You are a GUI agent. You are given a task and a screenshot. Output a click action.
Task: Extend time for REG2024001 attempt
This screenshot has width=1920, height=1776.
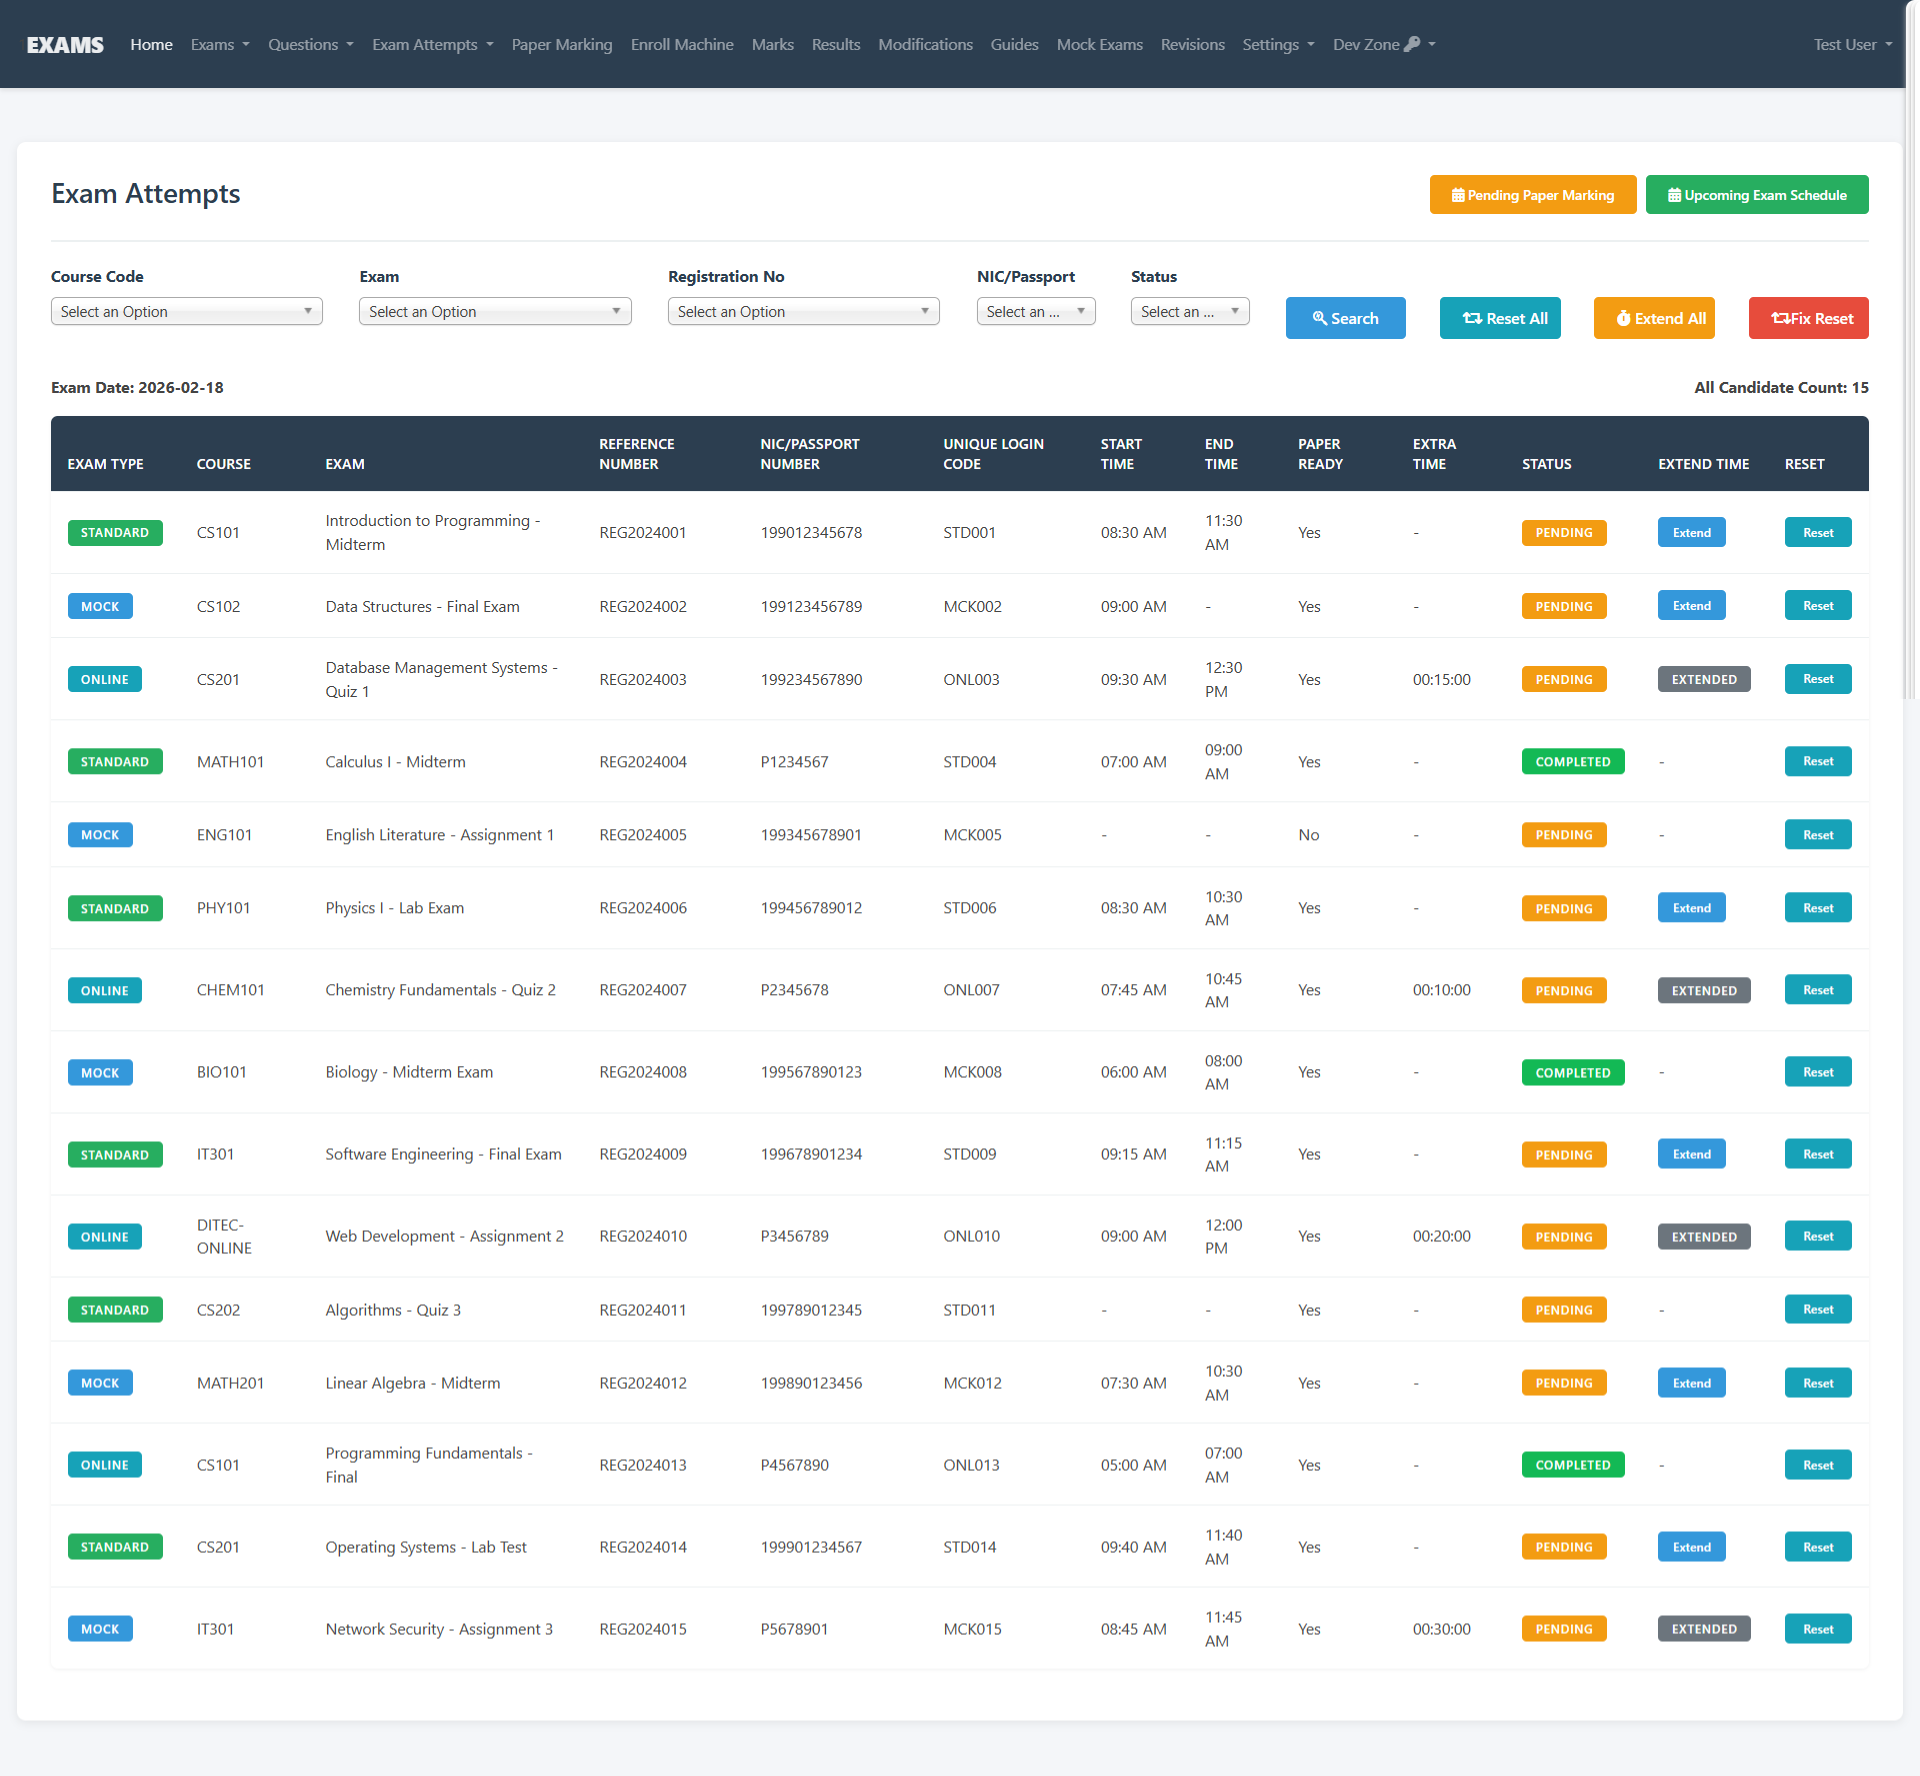[1691, 533]
